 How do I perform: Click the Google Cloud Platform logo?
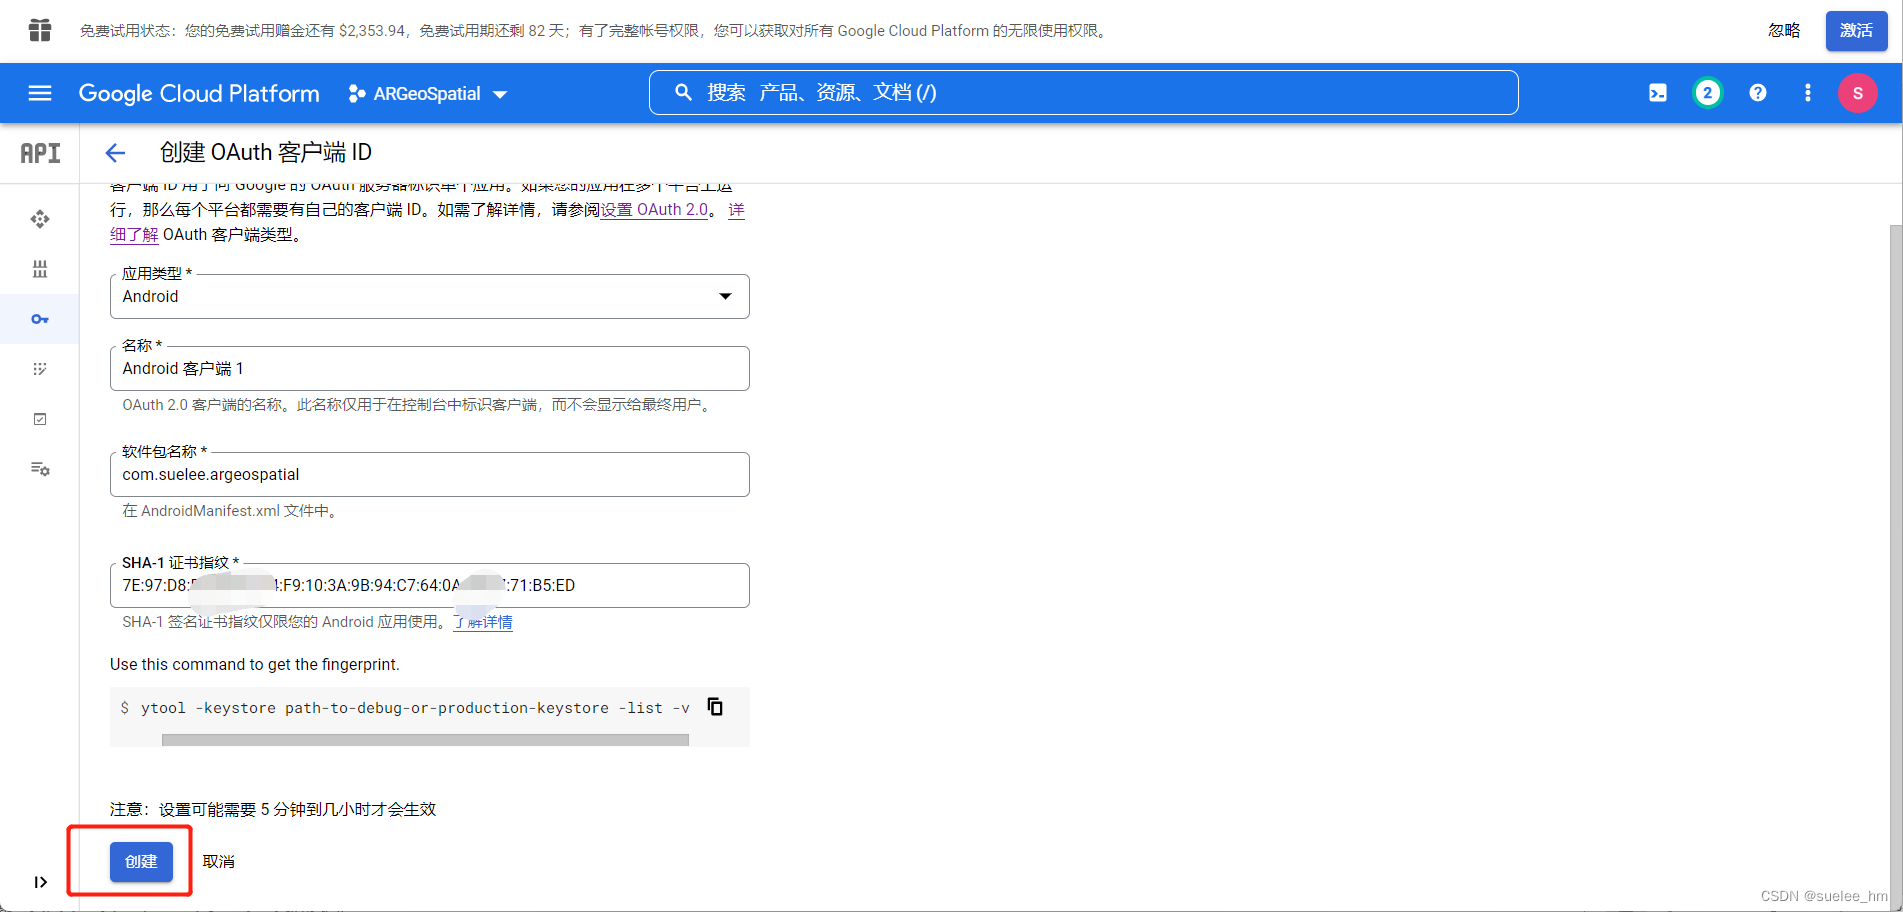tap(199, 93)
